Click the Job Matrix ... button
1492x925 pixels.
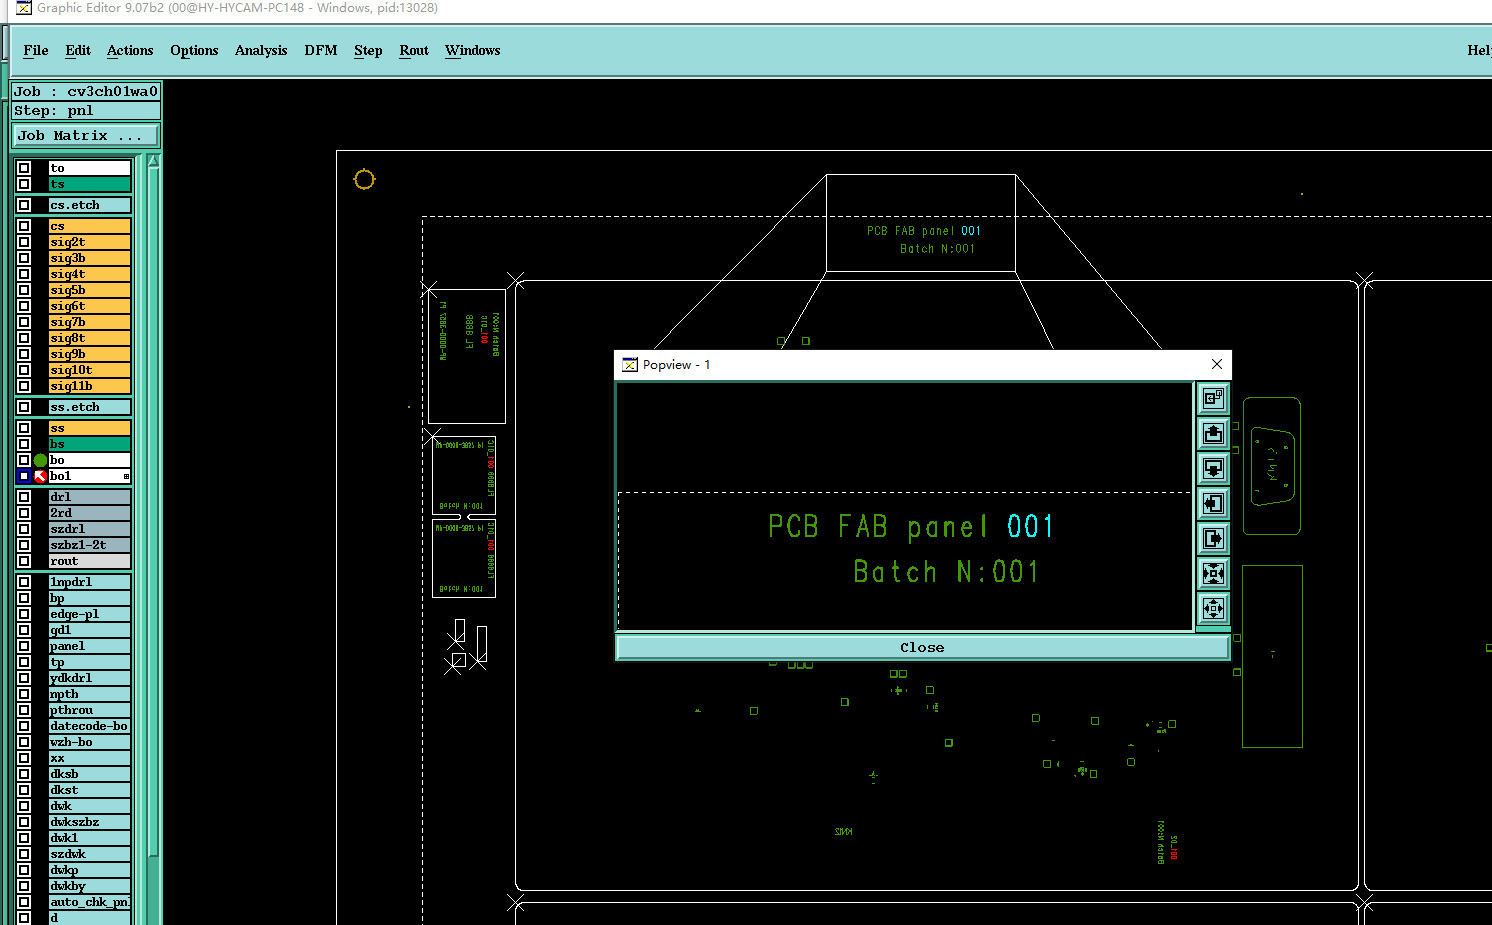86,135
